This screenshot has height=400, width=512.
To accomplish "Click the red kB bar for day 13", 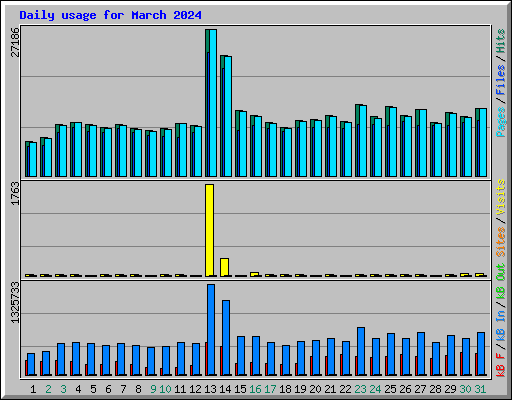I will pyautogui.click(x=206, y=359).
